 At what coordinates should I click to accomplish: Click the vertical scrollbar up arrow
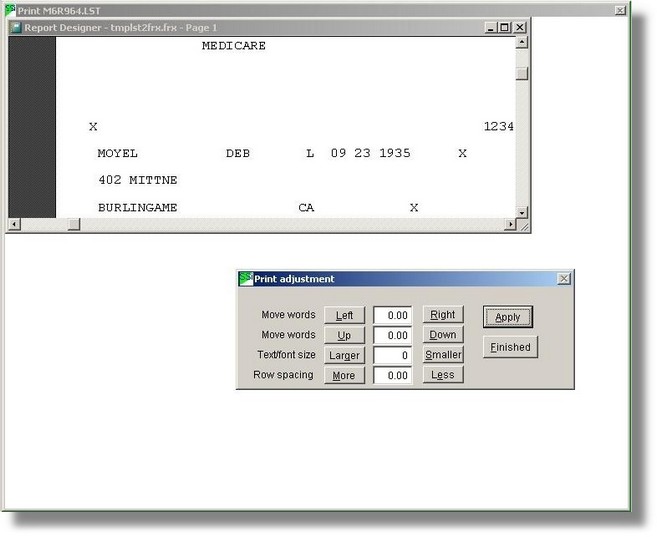[x=522, y=42]
